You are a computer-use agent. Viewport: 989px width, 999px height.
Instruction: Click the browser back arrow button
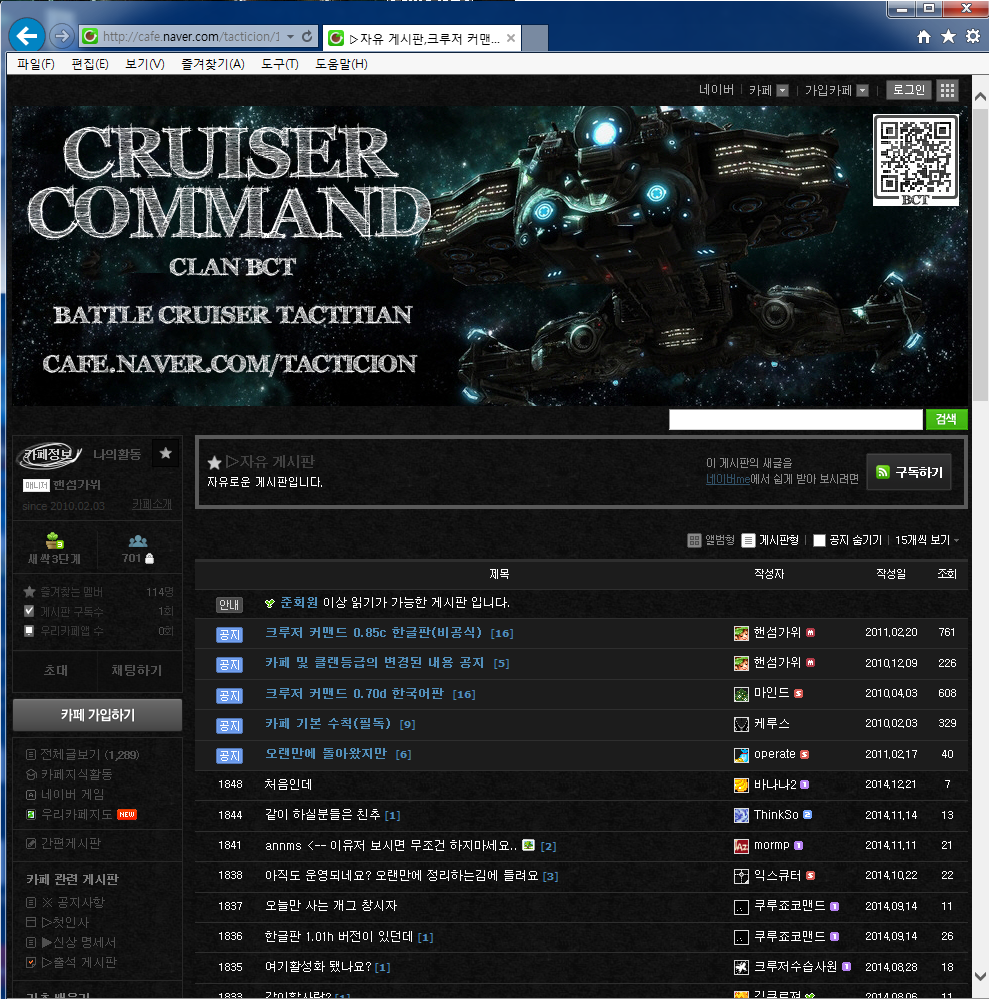point(27,36)
